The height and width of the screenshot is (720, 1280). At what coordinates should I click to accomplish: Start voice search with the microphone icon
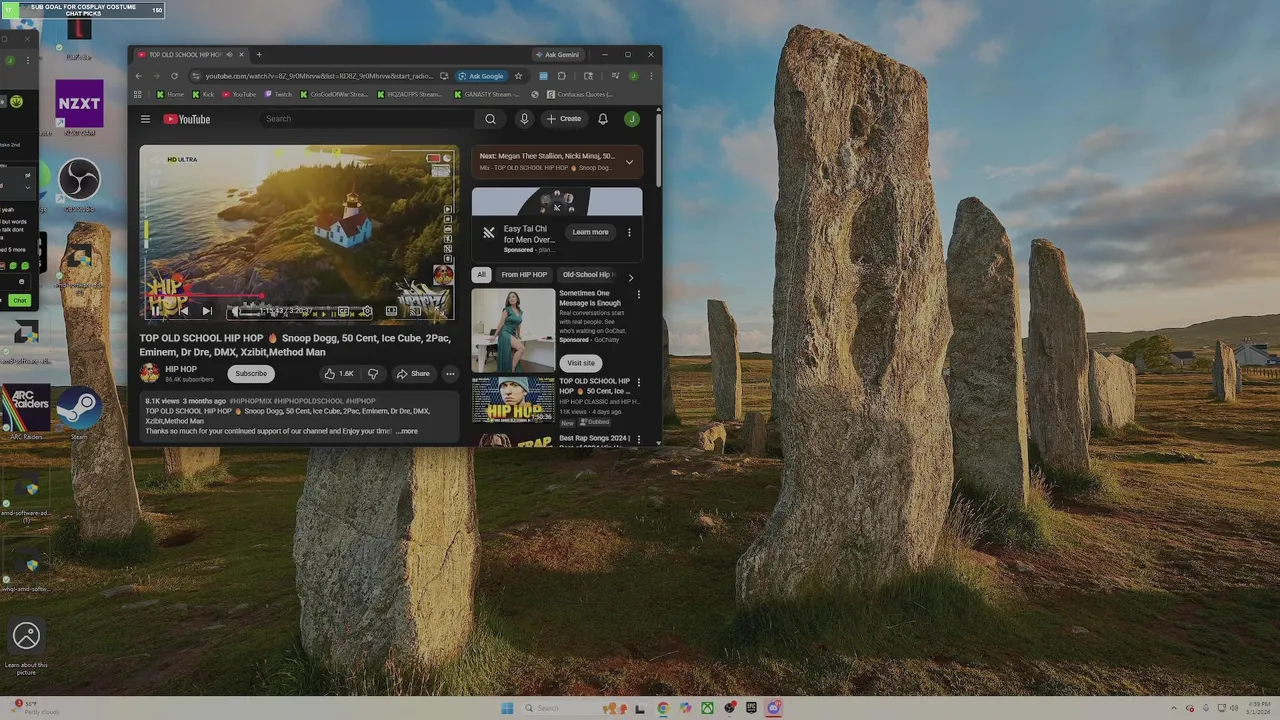click(x=523, y=119)
